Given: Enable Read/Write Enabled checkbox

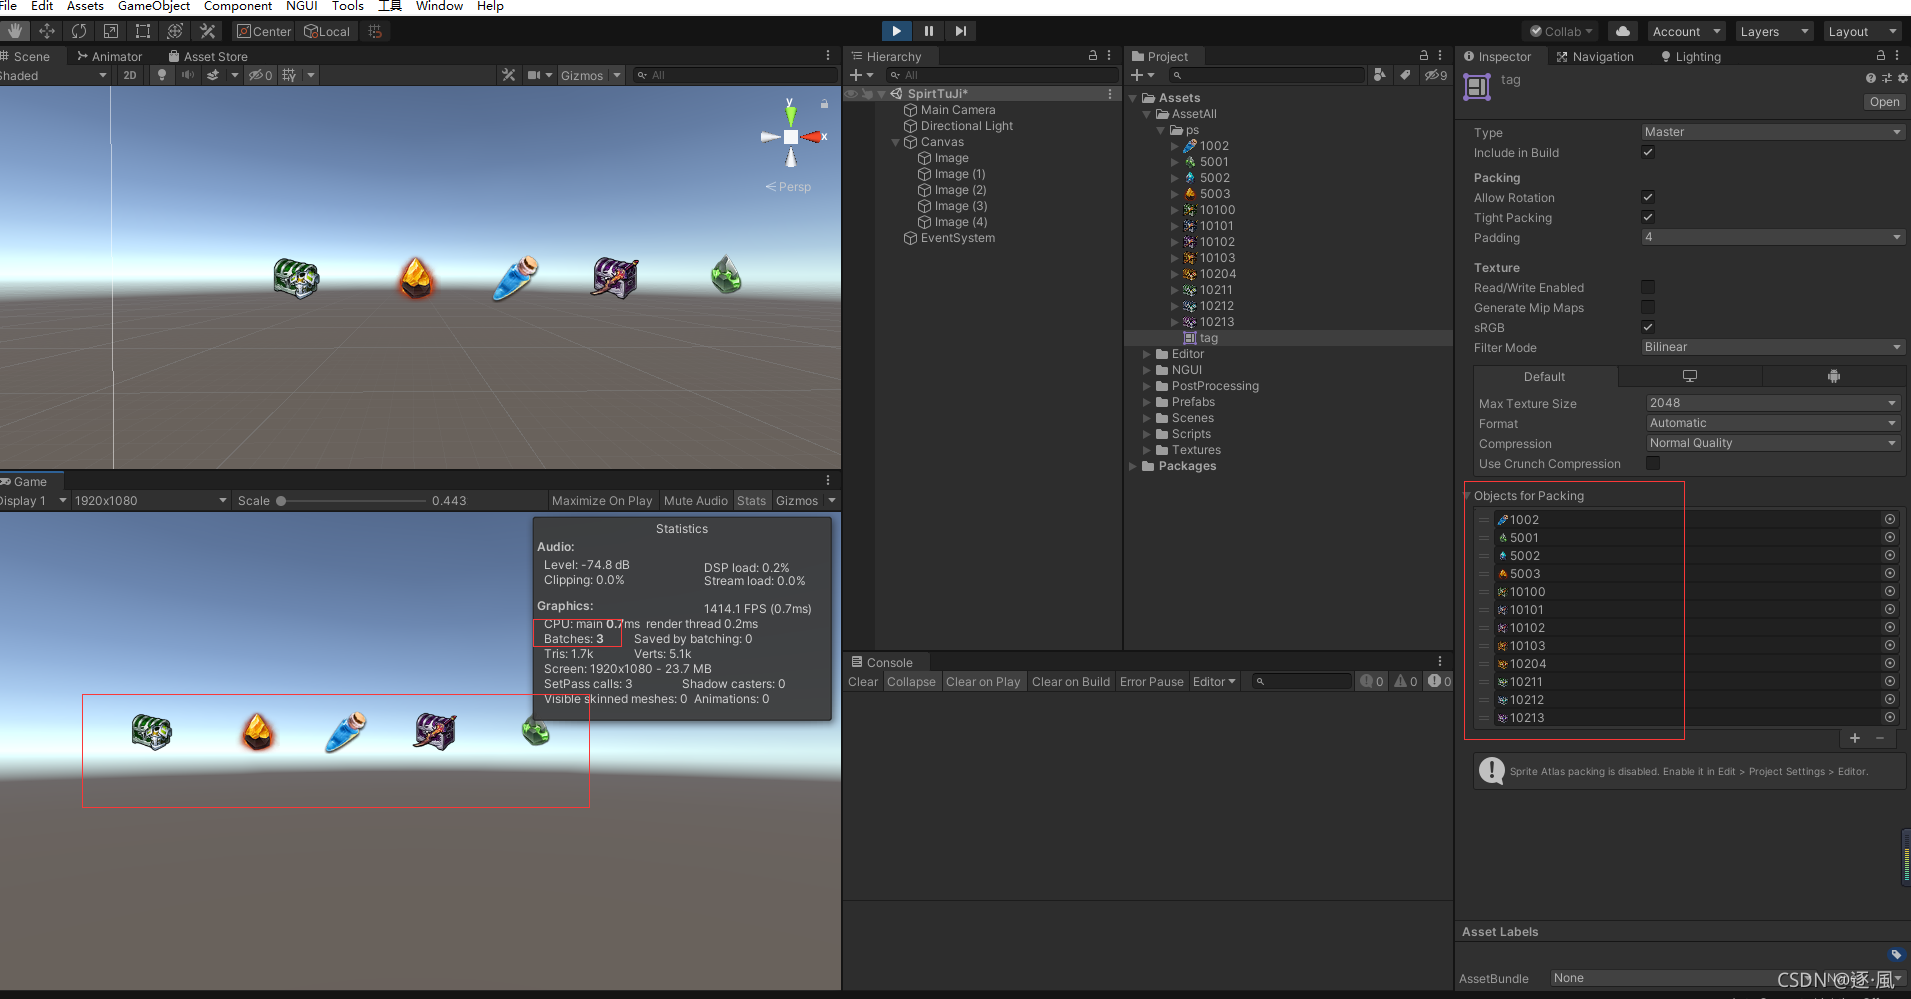Looking at the screenshot, I should 1648,287.
